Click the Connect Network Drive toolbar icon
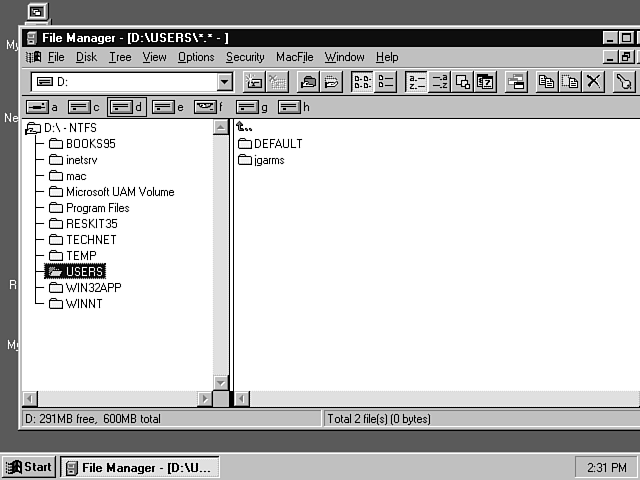The height and width of the screenshot is (480, 640). click(x=254, y=82)
